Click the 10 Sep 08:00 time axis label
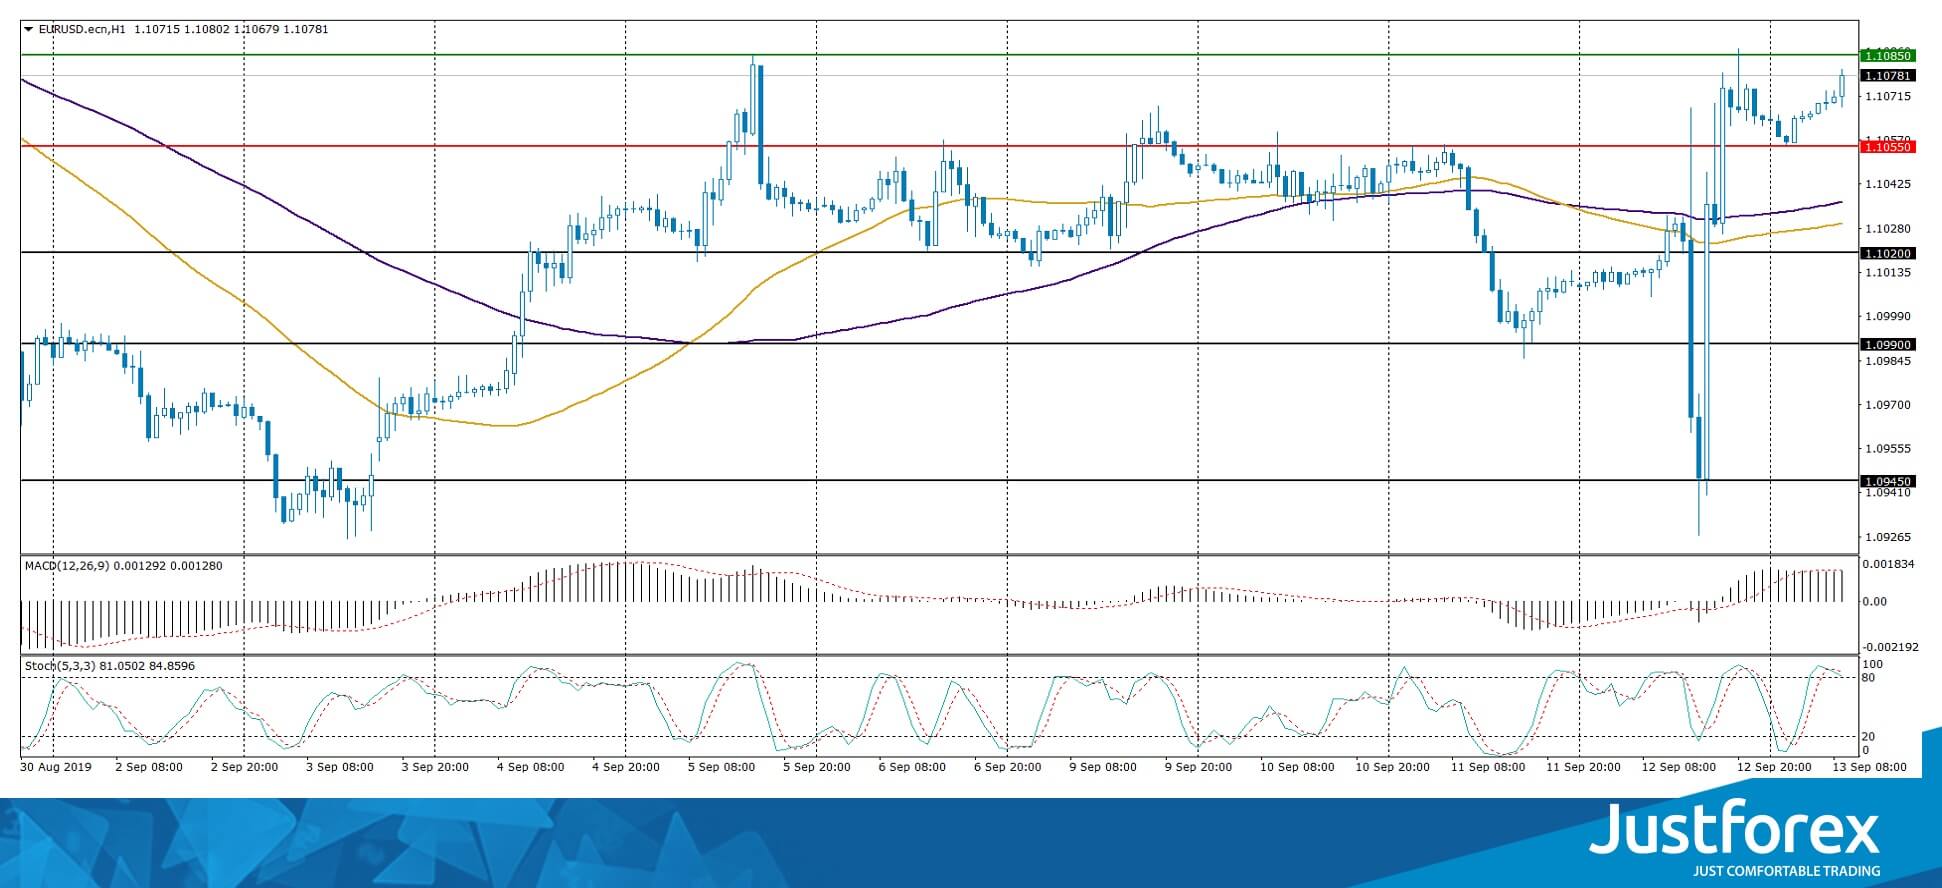Screen dimensions: 1942x888 tap(1297, 768)
